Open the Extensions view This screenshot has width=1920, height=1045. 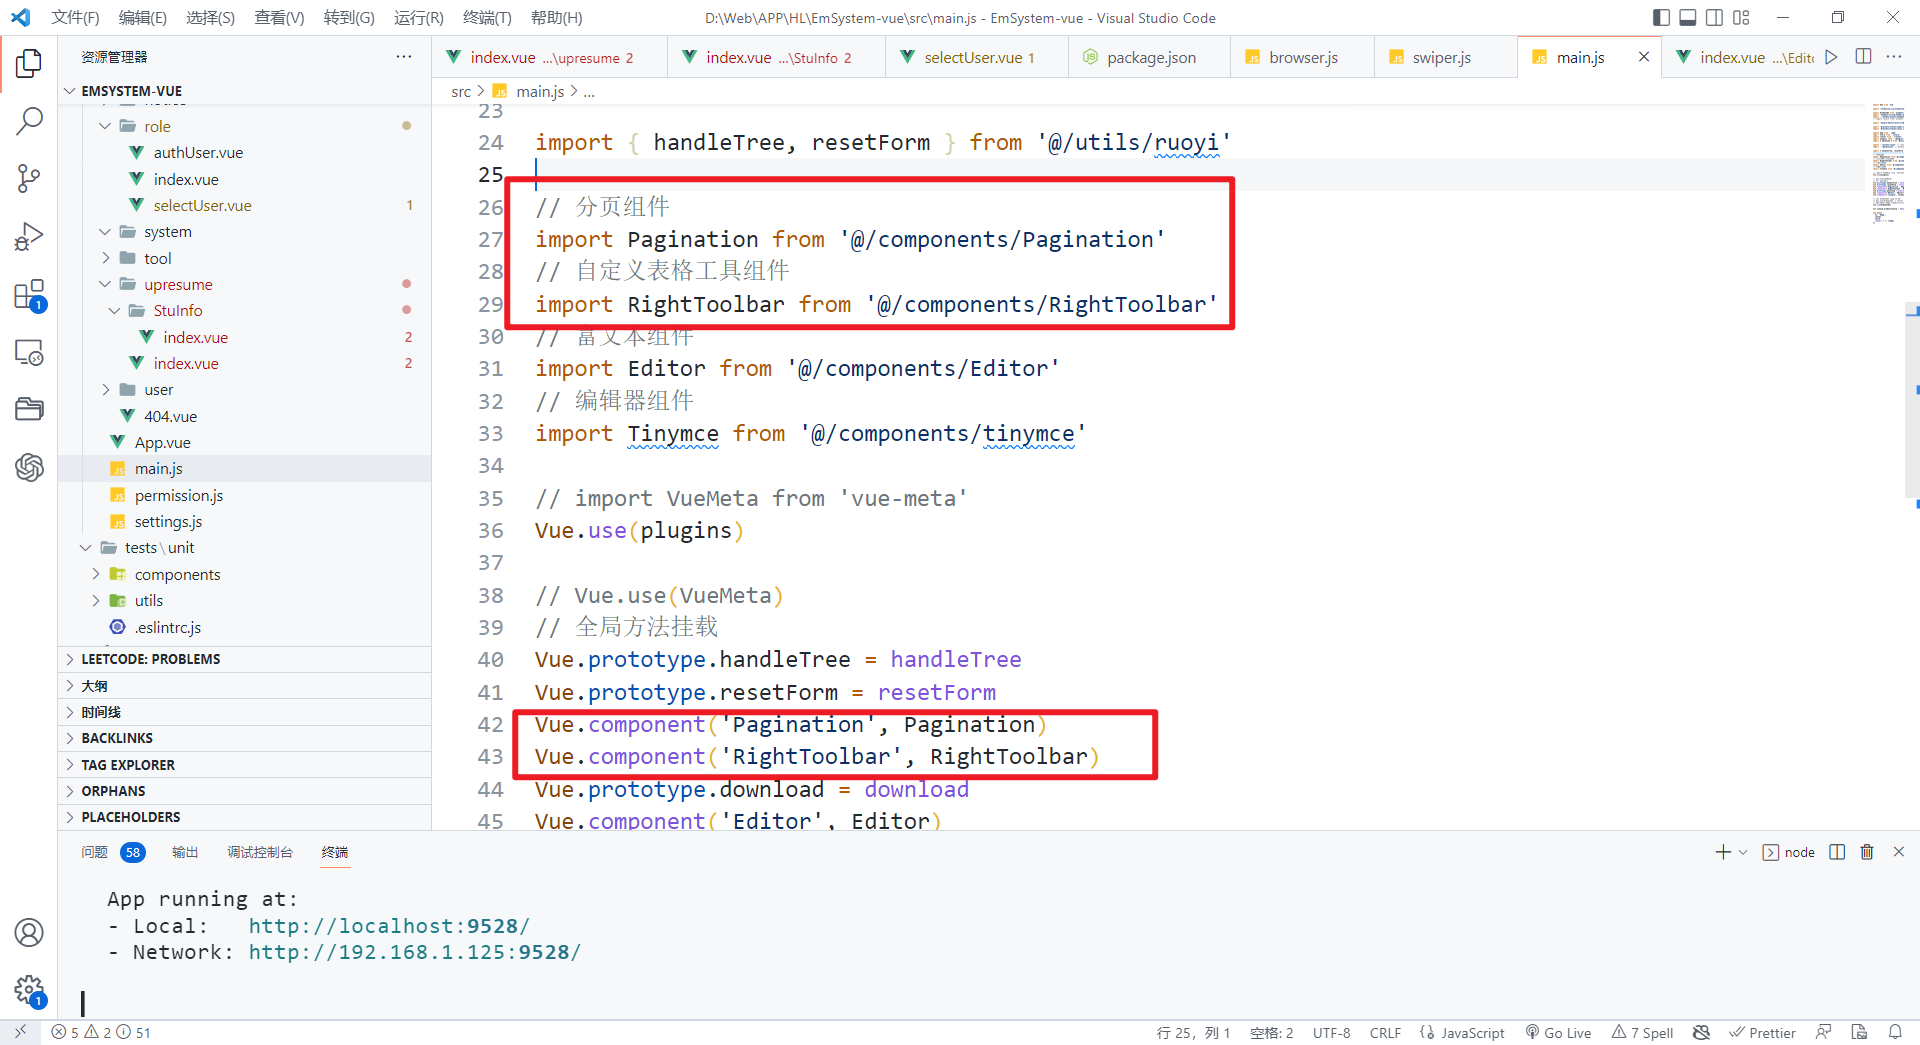29,296
